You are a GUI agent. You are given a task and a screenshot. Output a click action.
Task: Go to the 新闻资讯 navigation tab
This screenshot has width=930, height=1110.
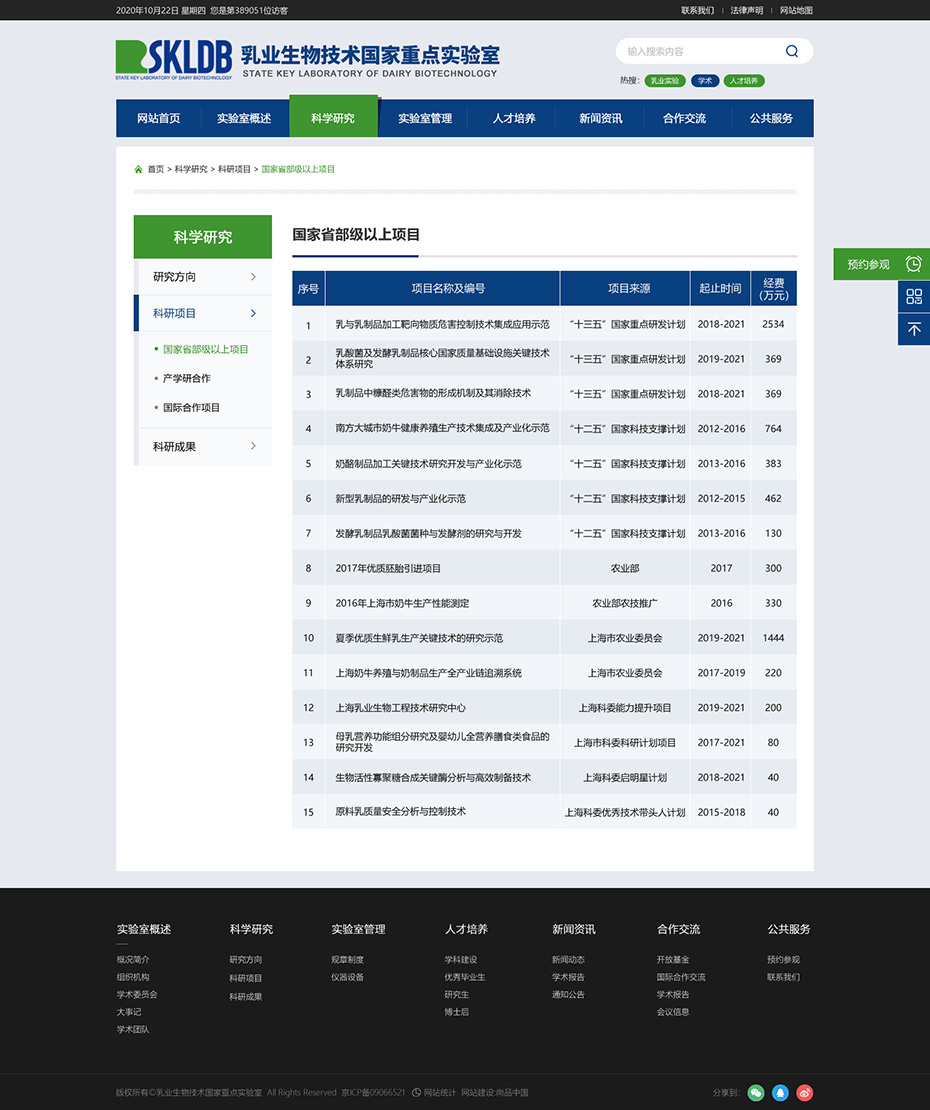600,118
